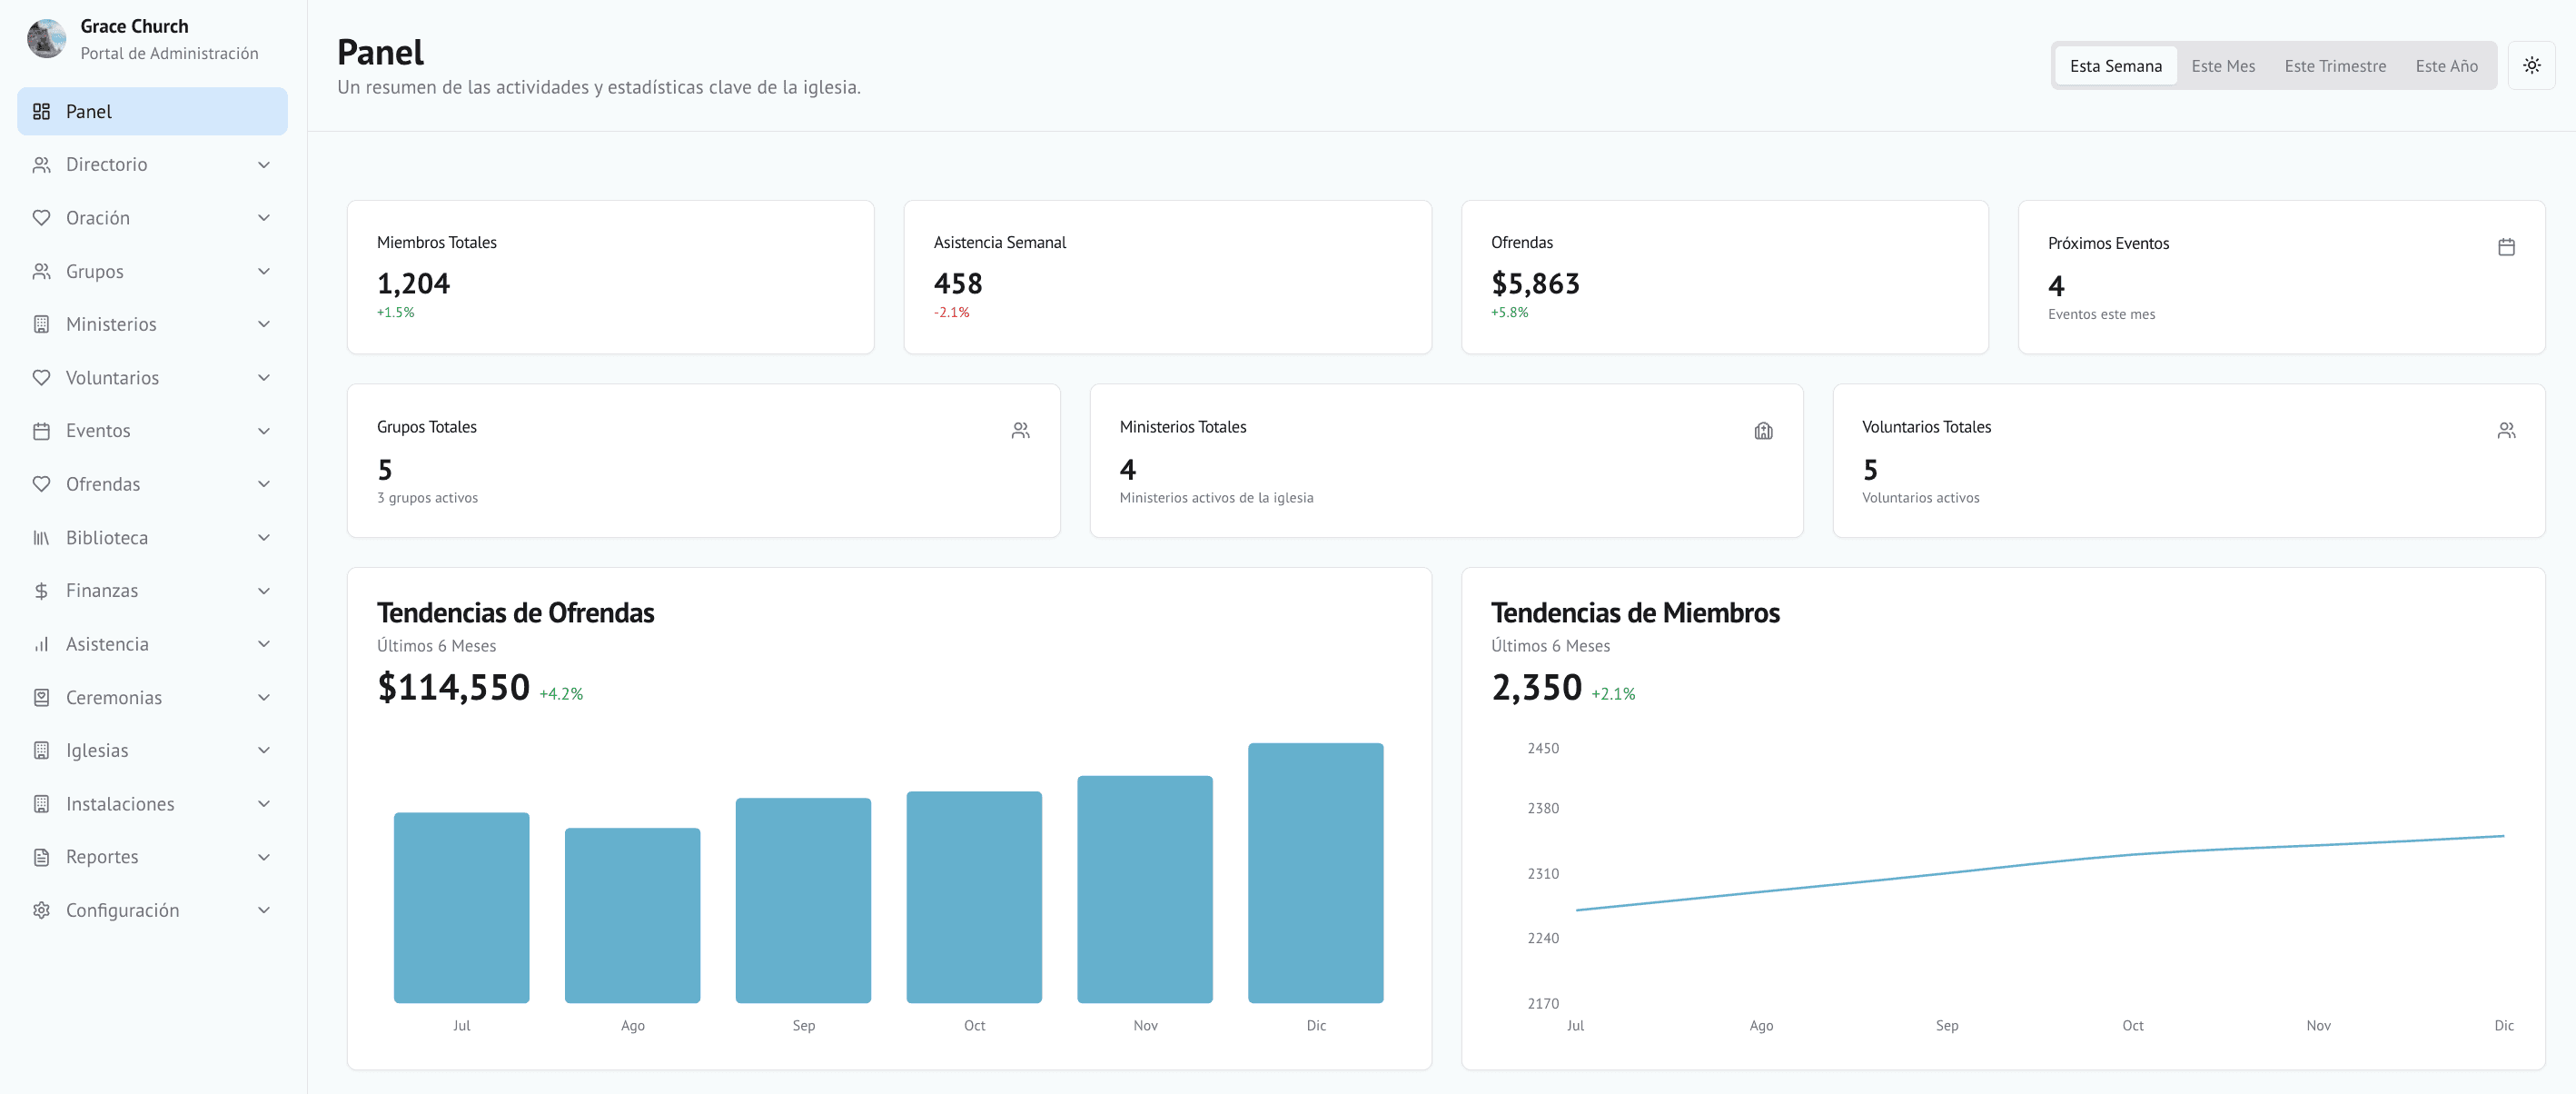Click the Configuración gear icon

point(41,910)
